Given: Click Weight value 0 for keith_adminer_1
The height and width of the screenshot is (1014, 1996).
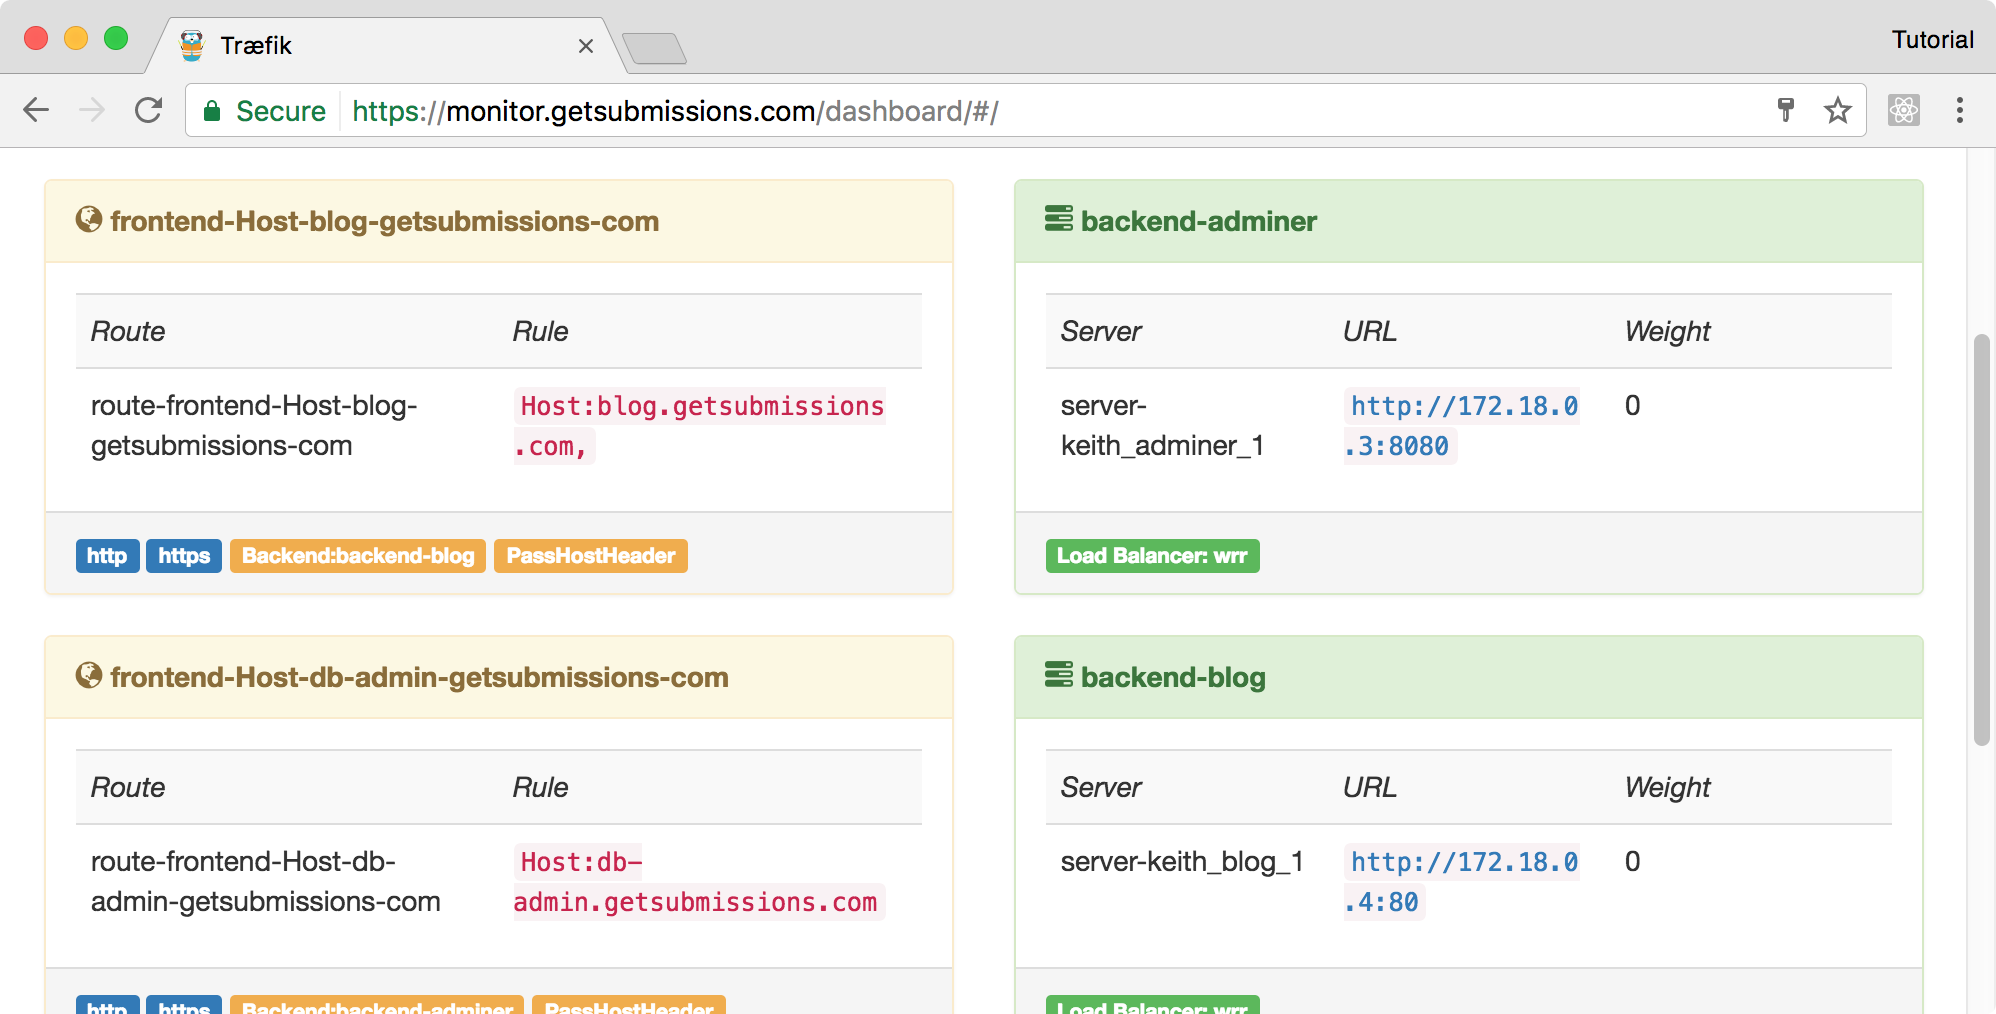Looking at the screenshot, I should coord(1632,405).
